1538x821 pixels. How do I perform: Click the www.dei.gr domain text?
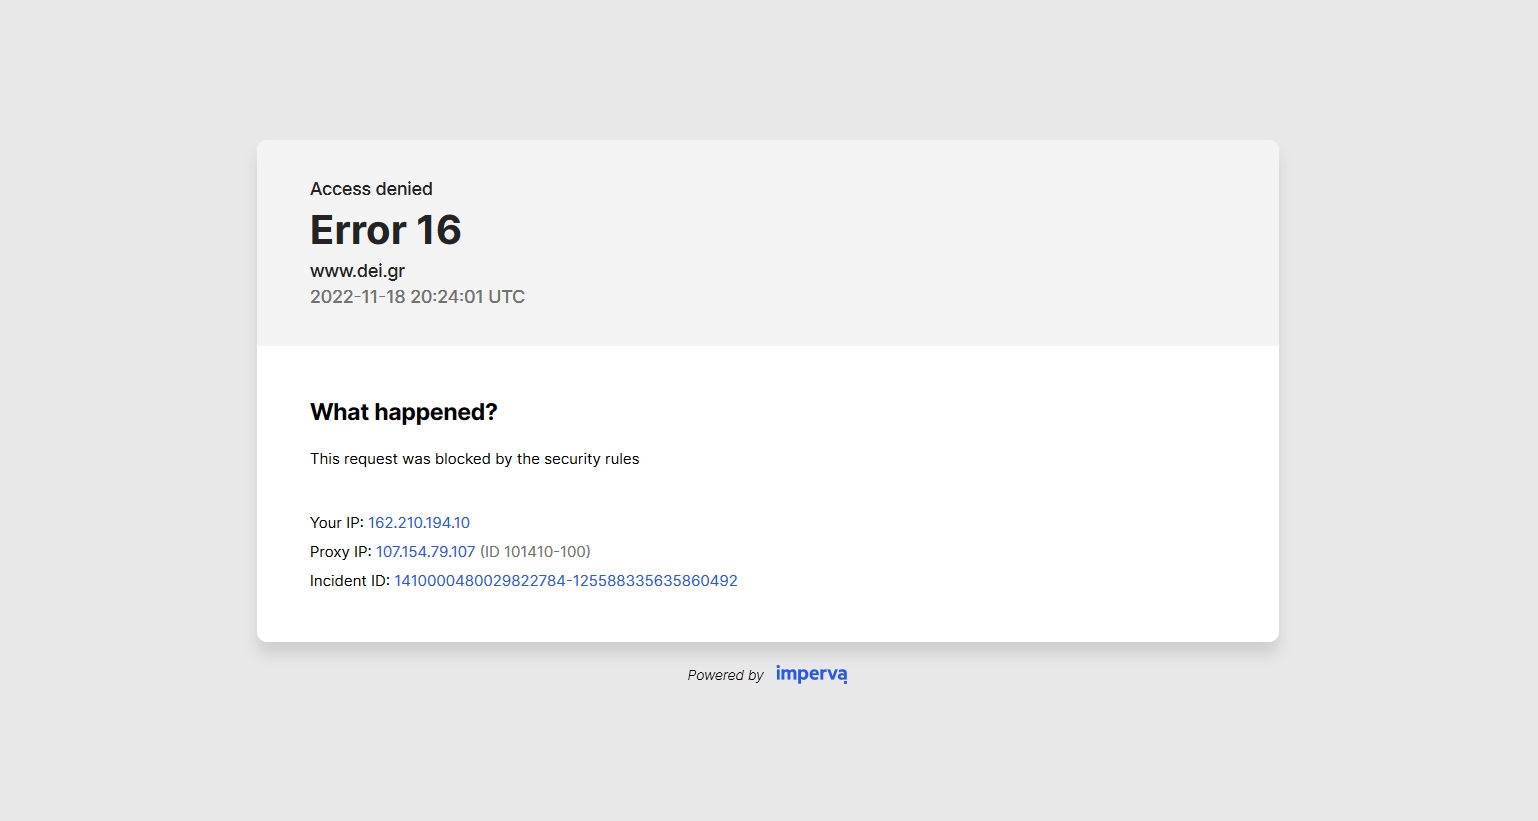point(357,271)
